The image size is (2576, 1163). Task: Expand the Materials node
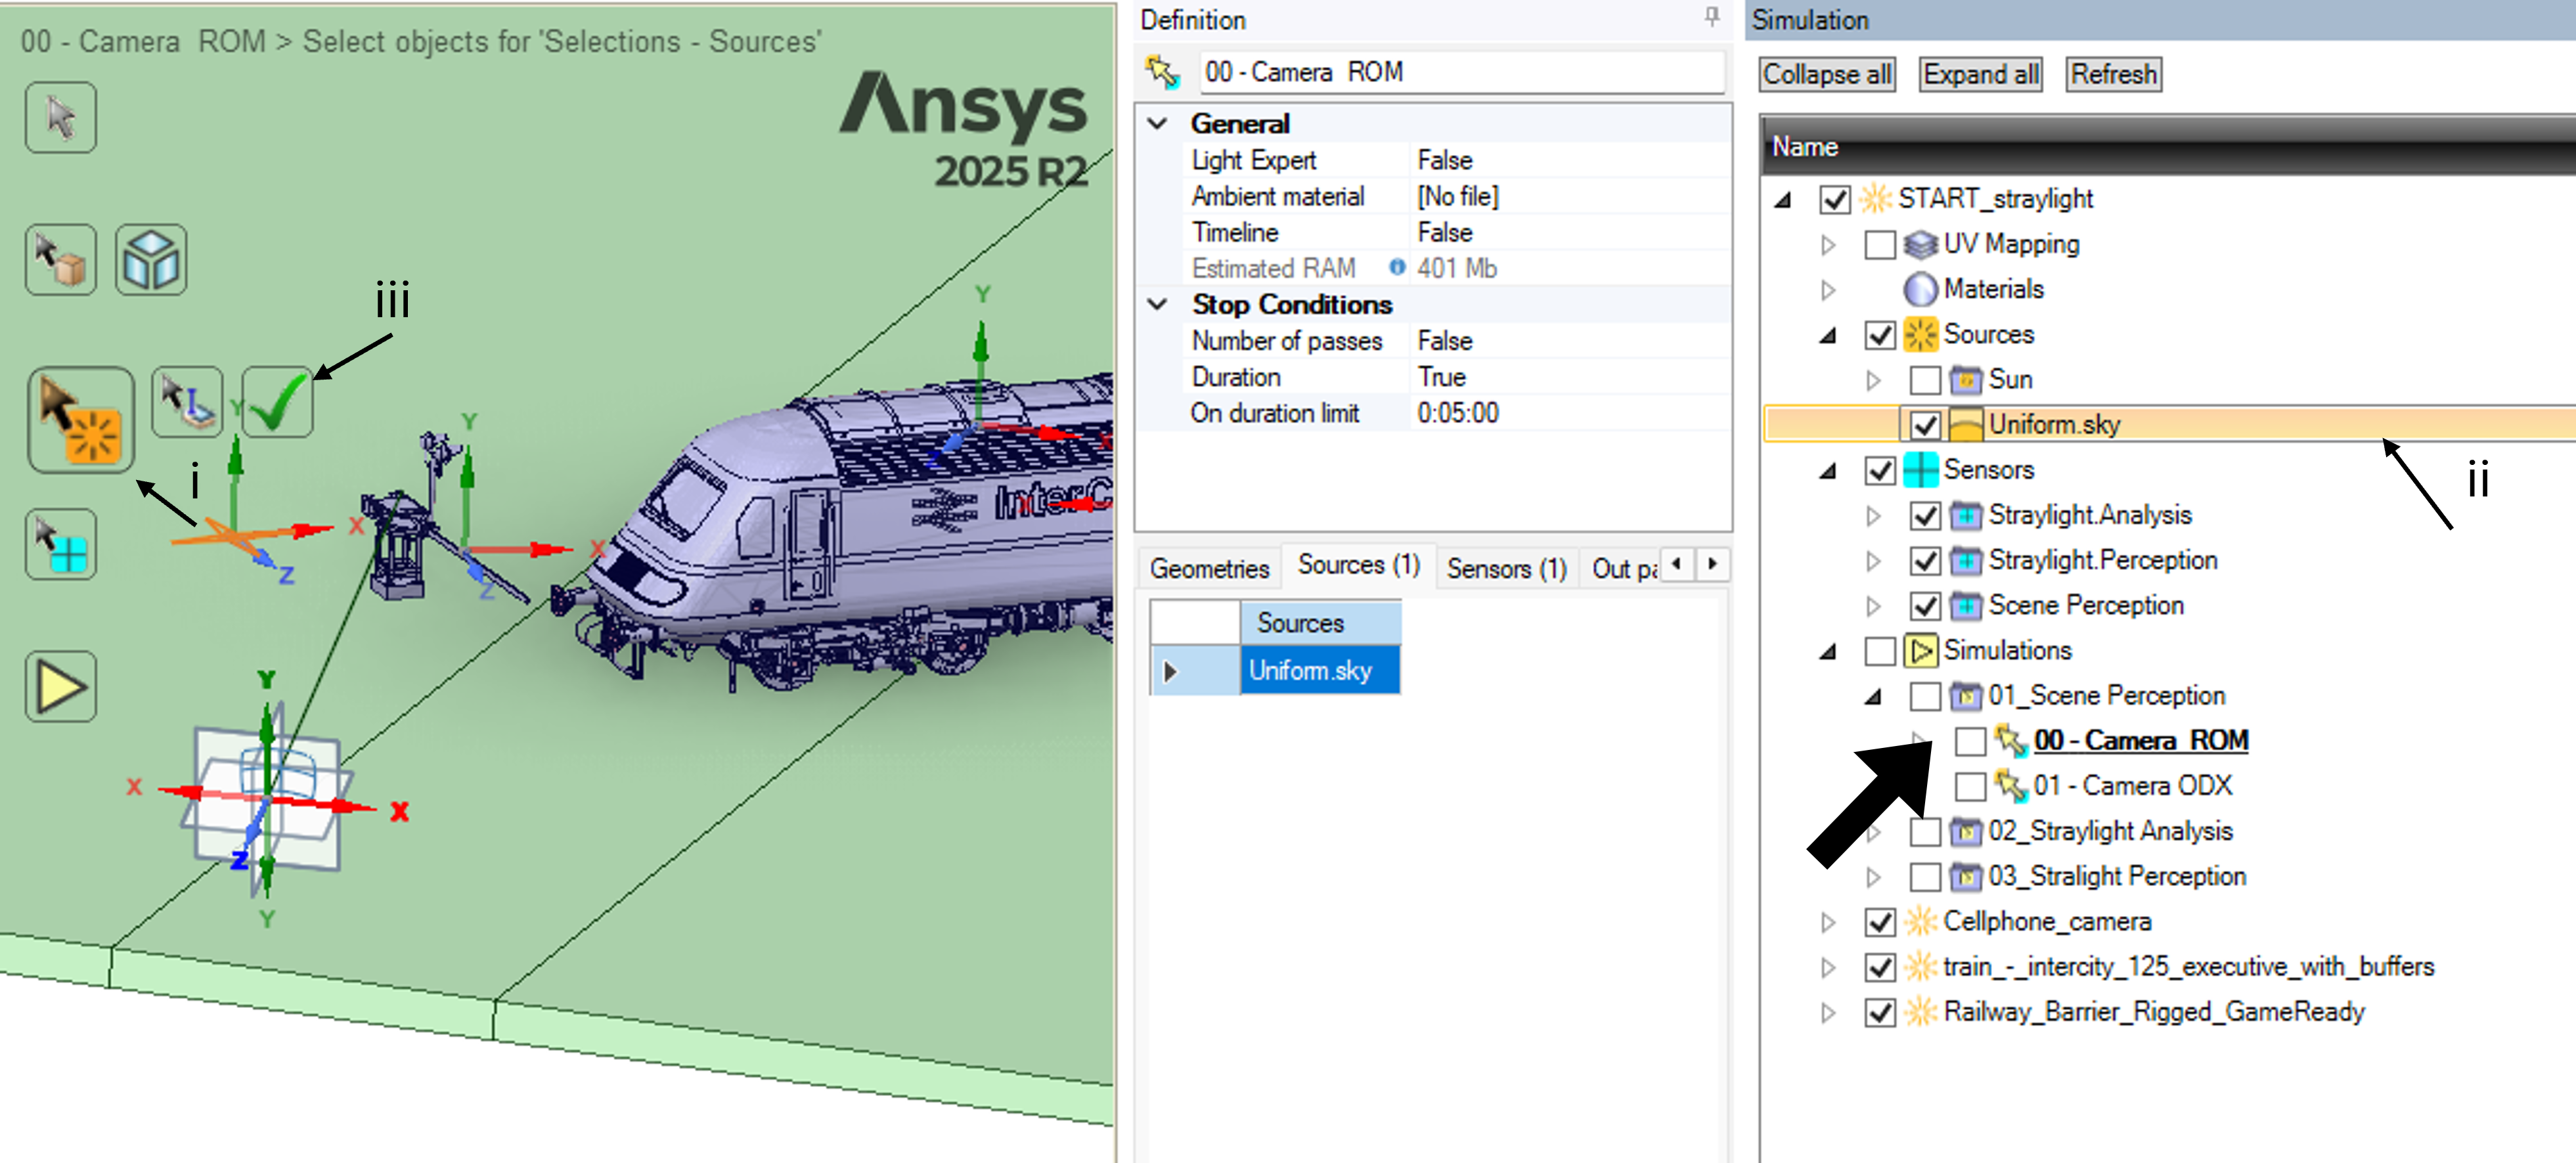point(1828,289)
